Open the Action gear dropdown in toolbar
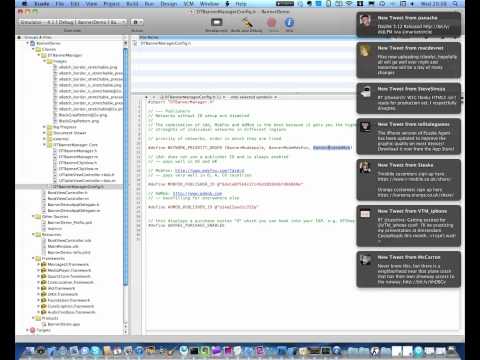 (x=137, y=22)
